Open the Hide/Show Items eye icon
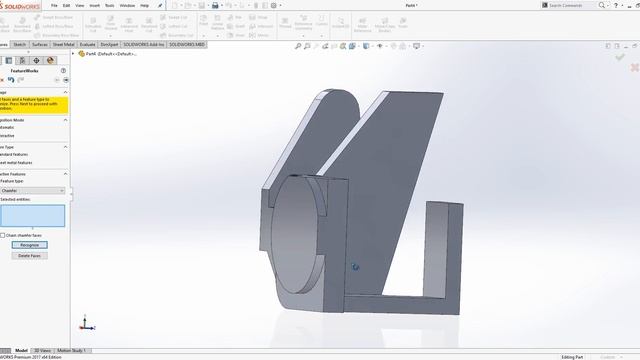 pos(380,46)
